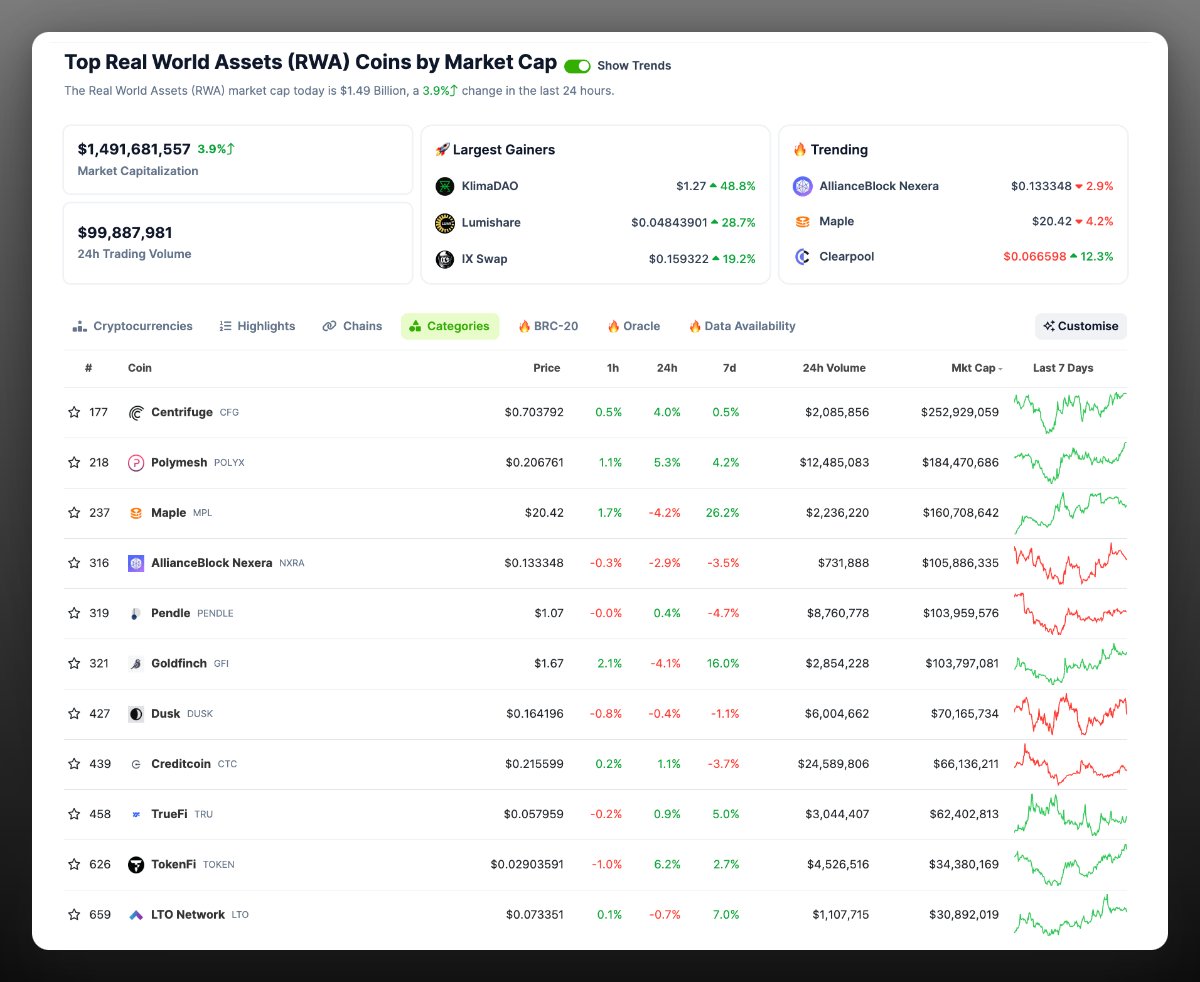Sort by rank # column header

click(x=88, y=368)
